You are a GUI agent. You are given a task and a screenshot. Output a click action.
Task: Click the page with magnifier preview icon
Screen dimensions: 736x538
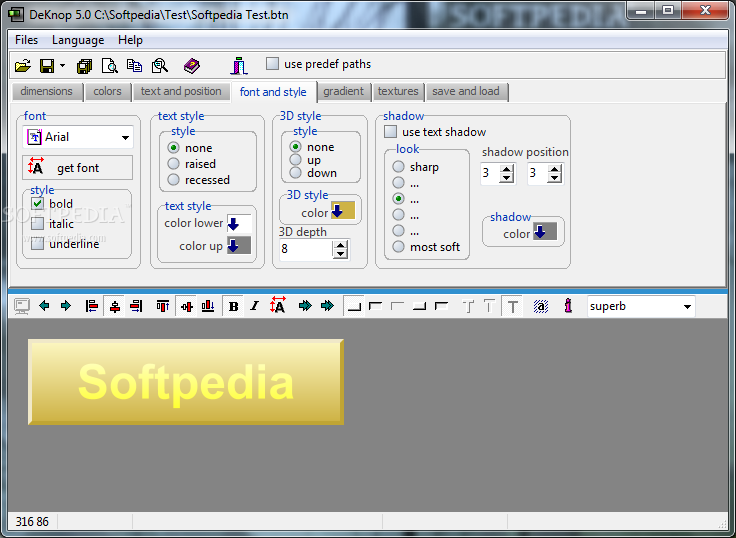(x=109, y=66)
